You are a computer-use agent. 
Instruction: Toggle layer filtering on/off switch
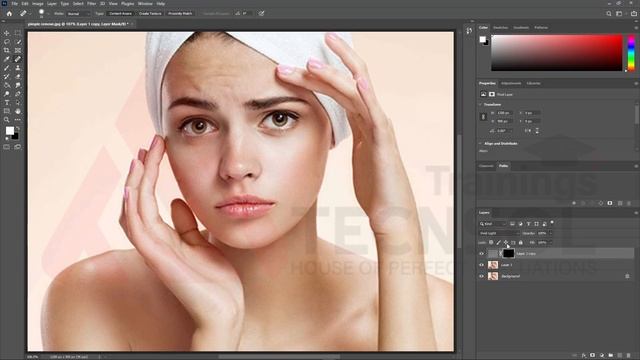[552, 223]
